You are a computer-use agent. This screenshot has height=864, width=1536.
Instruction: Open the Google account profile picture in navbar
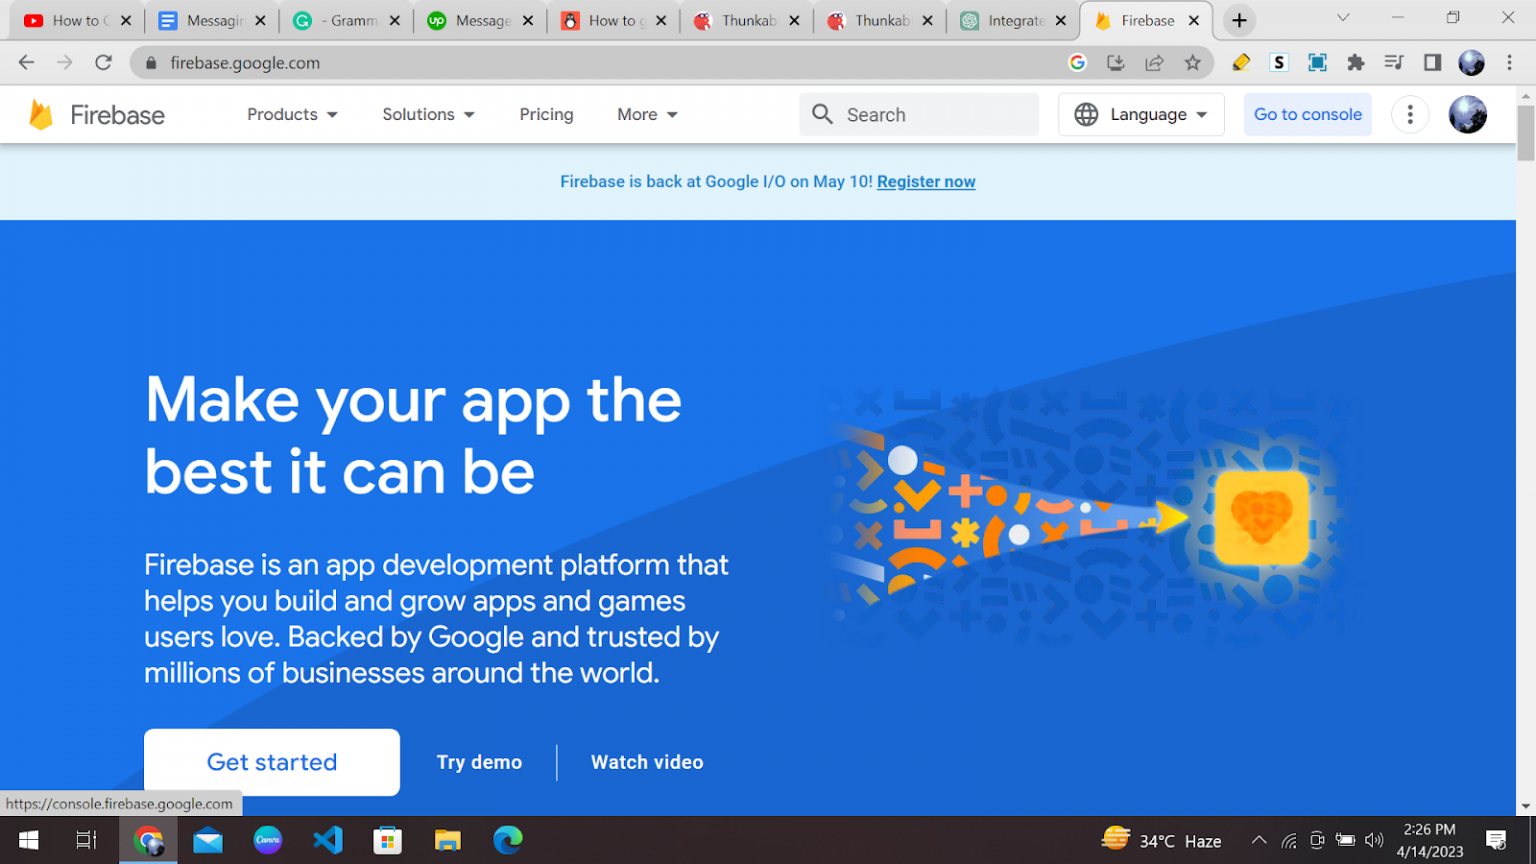click(x=1467, y=114)
